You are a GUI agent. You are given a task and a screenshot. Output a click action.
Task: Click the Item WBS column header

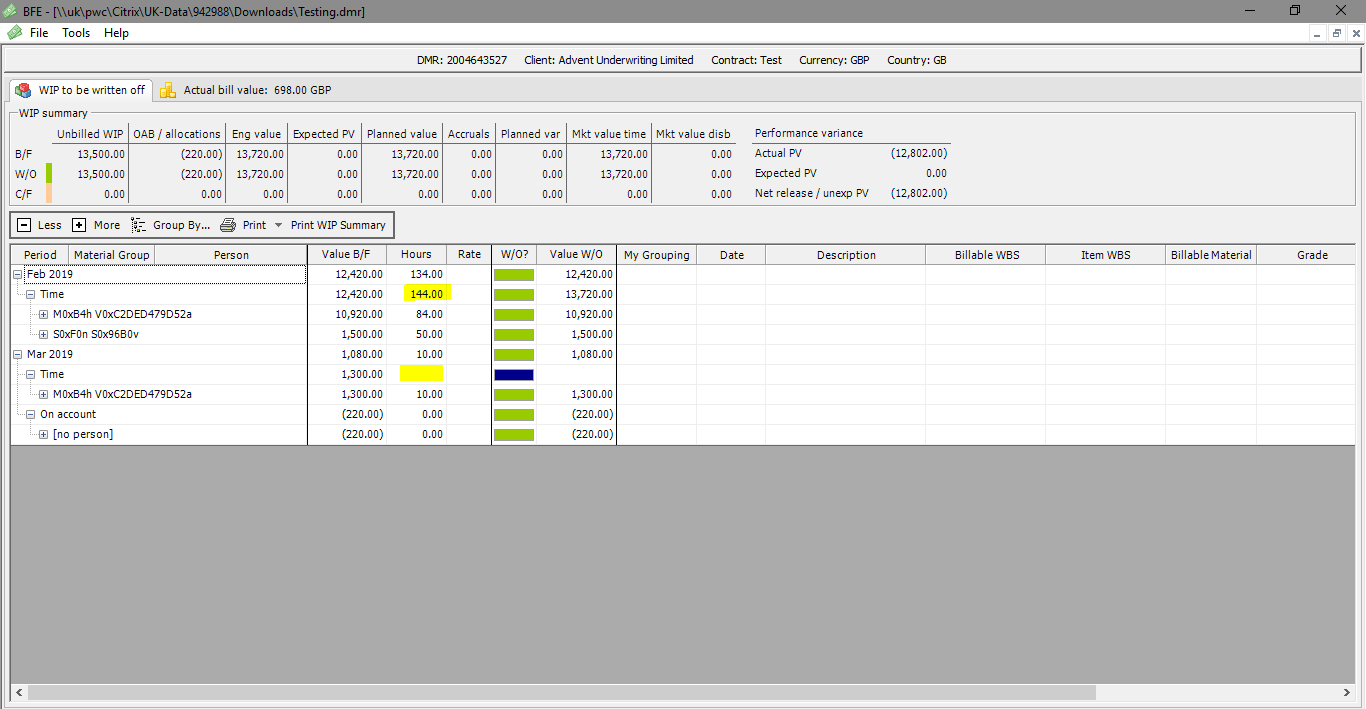click(1106, 255)
